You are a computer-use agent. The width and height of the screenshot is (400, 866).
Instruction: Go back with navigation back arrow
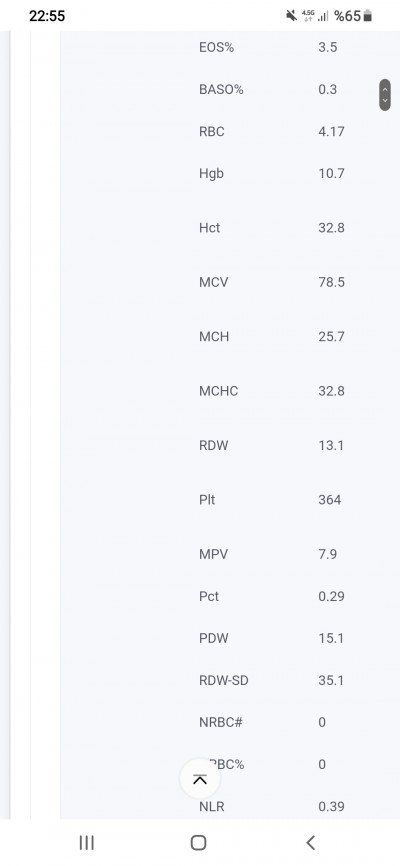(310, 842)
